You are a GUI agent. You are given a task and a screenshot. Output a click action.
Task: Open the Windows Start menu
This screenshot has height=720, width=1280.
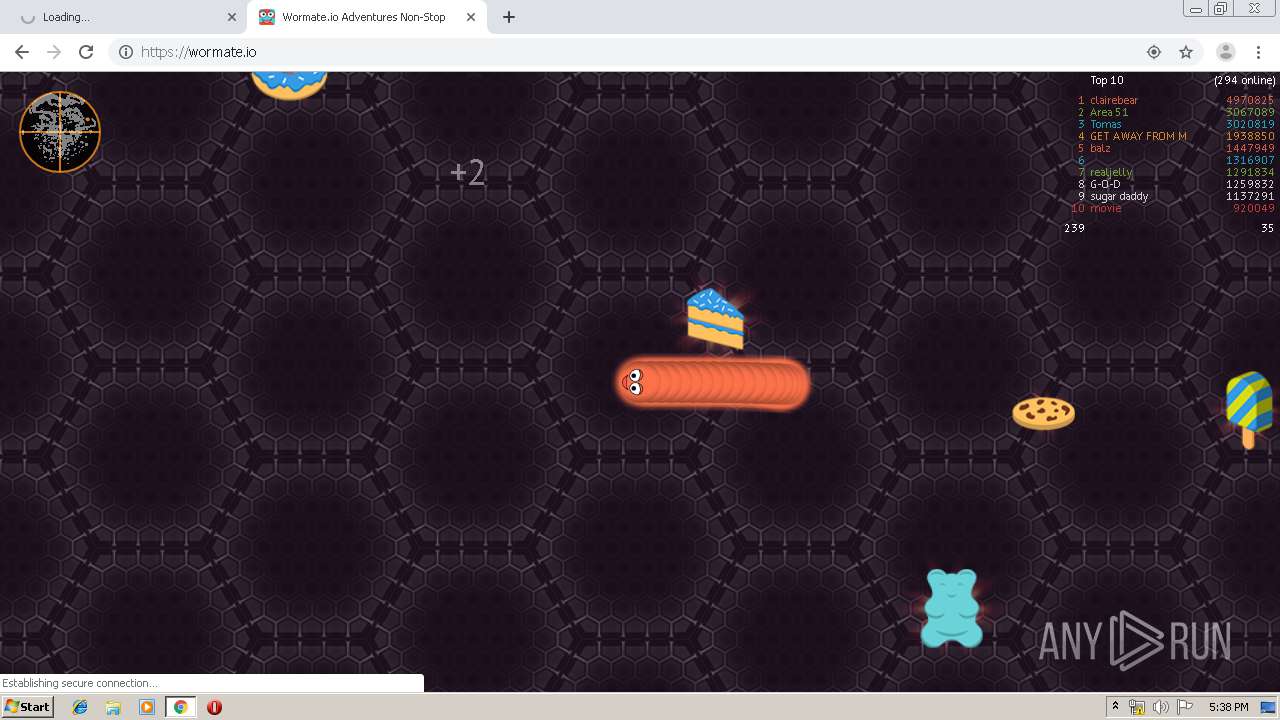[x=27, y=707]
